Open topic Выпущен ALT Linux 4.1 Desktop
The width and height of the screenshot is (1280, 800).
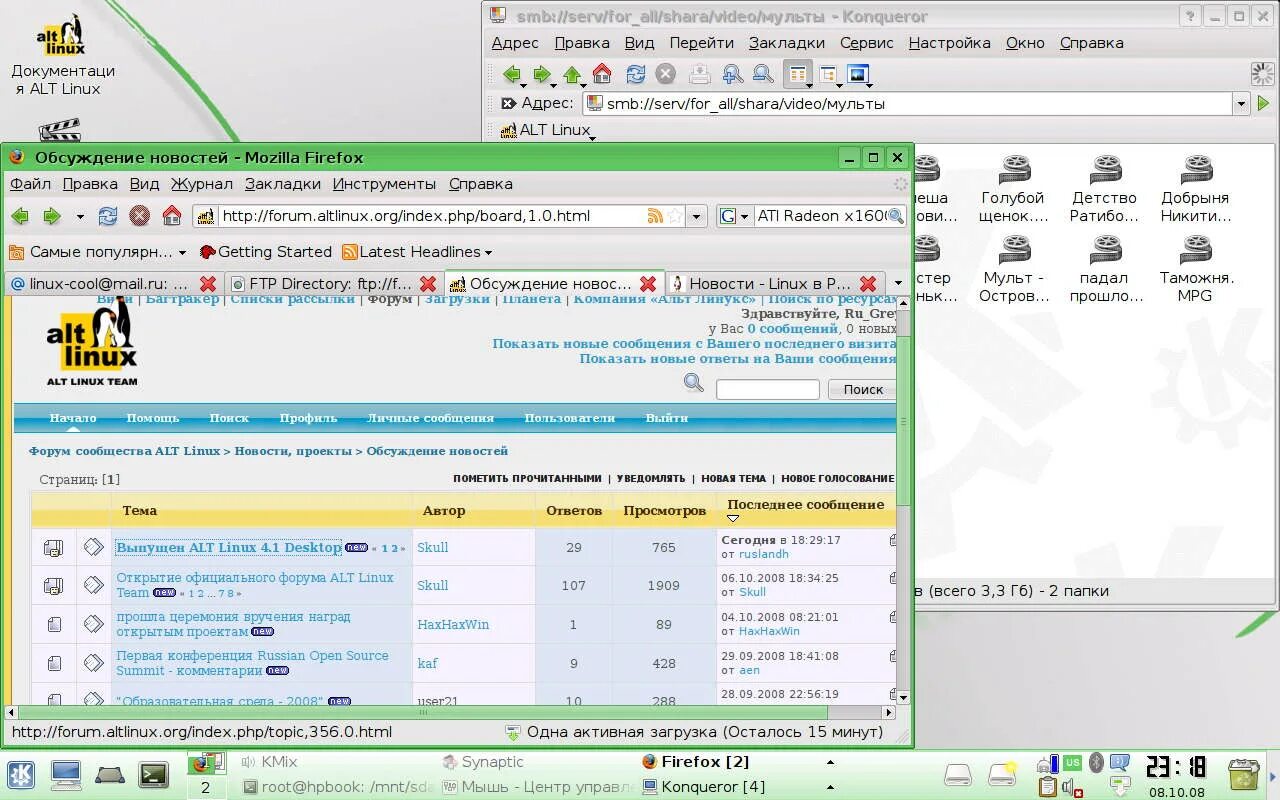pyautogui.click(x=229, y=547)
